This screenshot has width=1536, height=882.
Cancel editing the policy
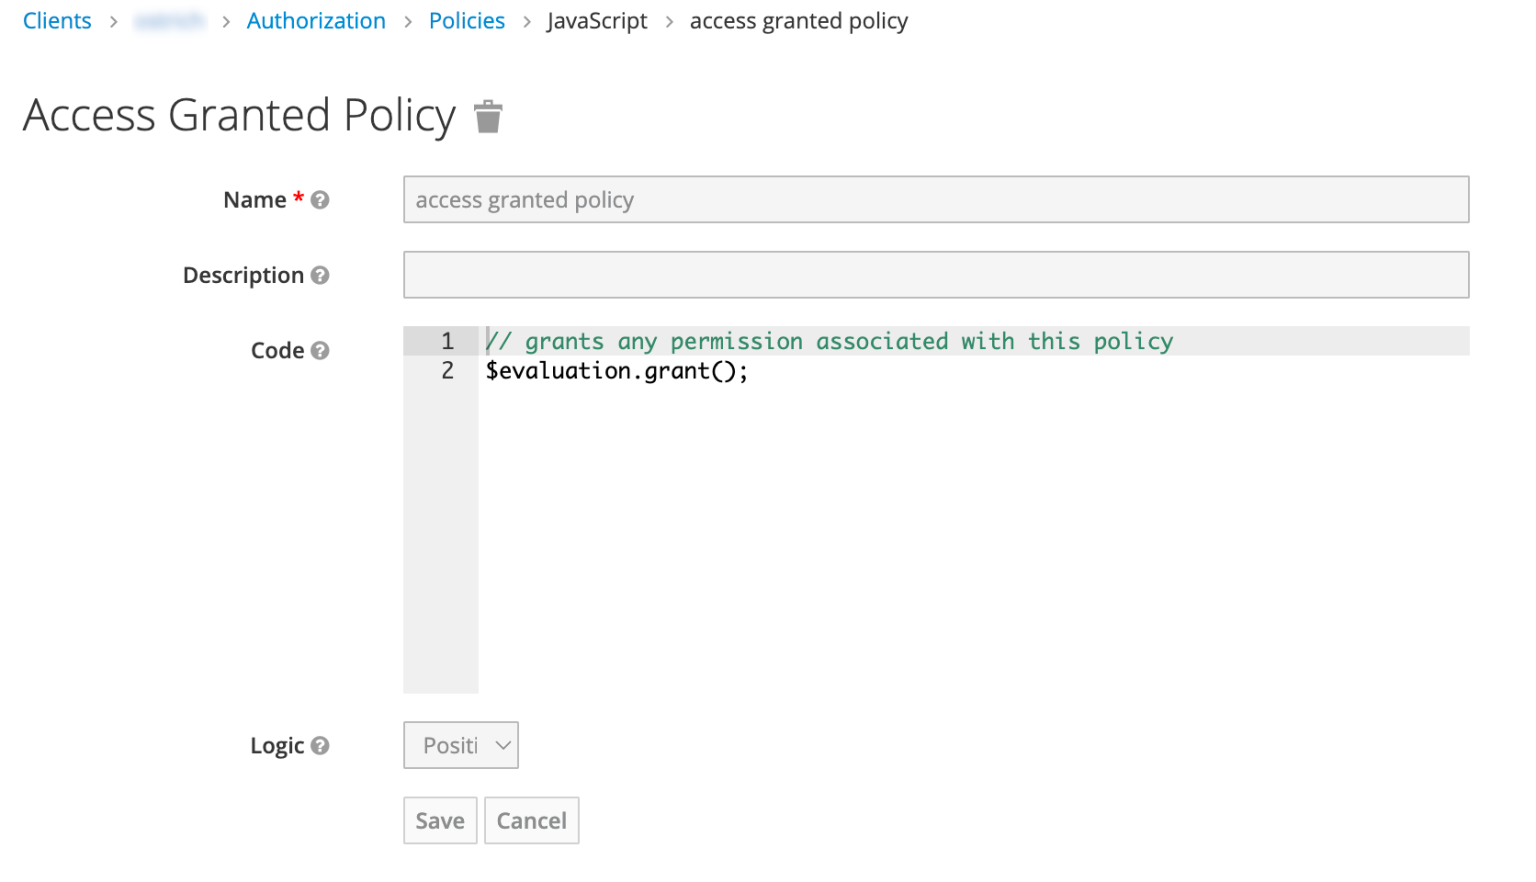pos(531,820)
